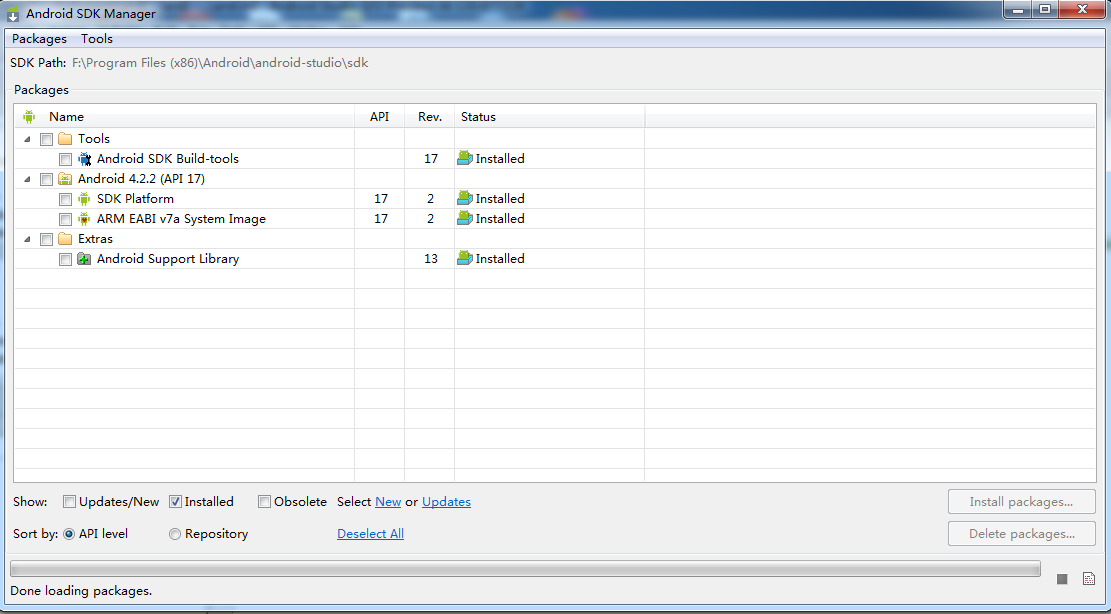The image size is (1111, 614).
Task: Check the Extras category checkbox
Action: point(46,239)
